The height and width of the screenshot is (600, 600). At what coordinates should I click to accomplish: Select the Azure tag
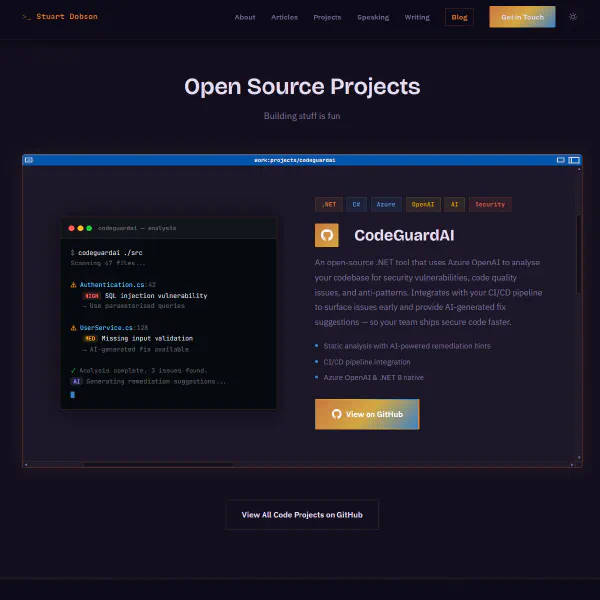(386, 204)
